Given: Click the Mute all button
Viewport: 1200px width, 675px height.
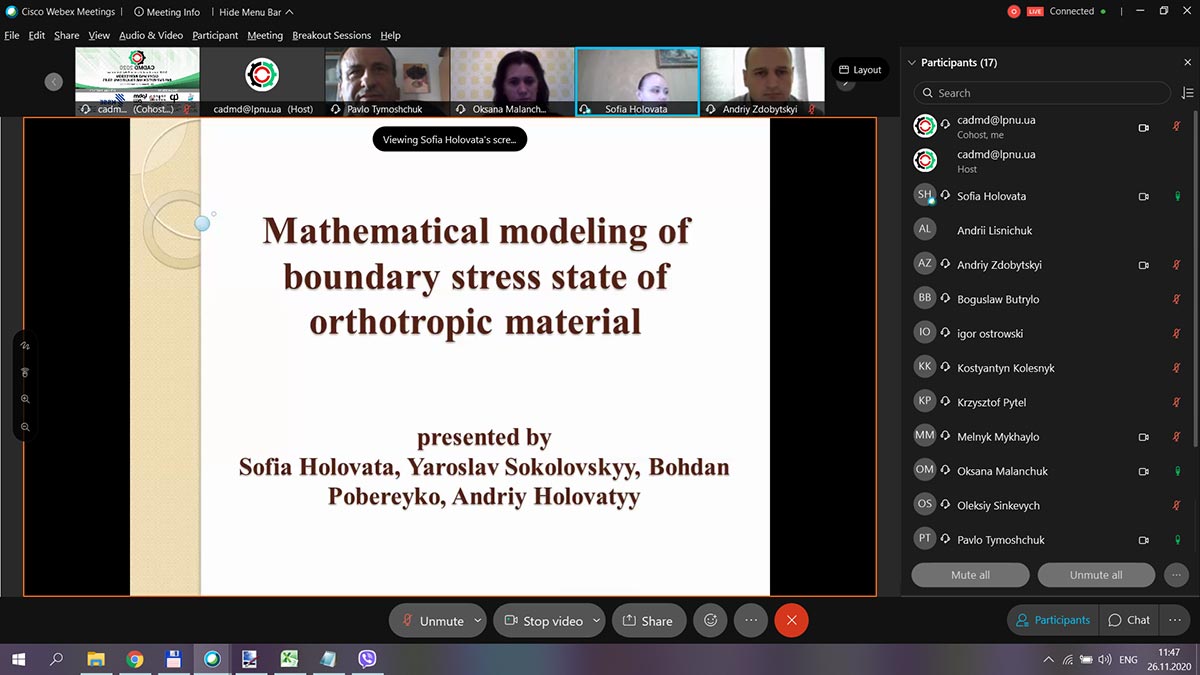Looking at the screenshot, I should (970, 575).
